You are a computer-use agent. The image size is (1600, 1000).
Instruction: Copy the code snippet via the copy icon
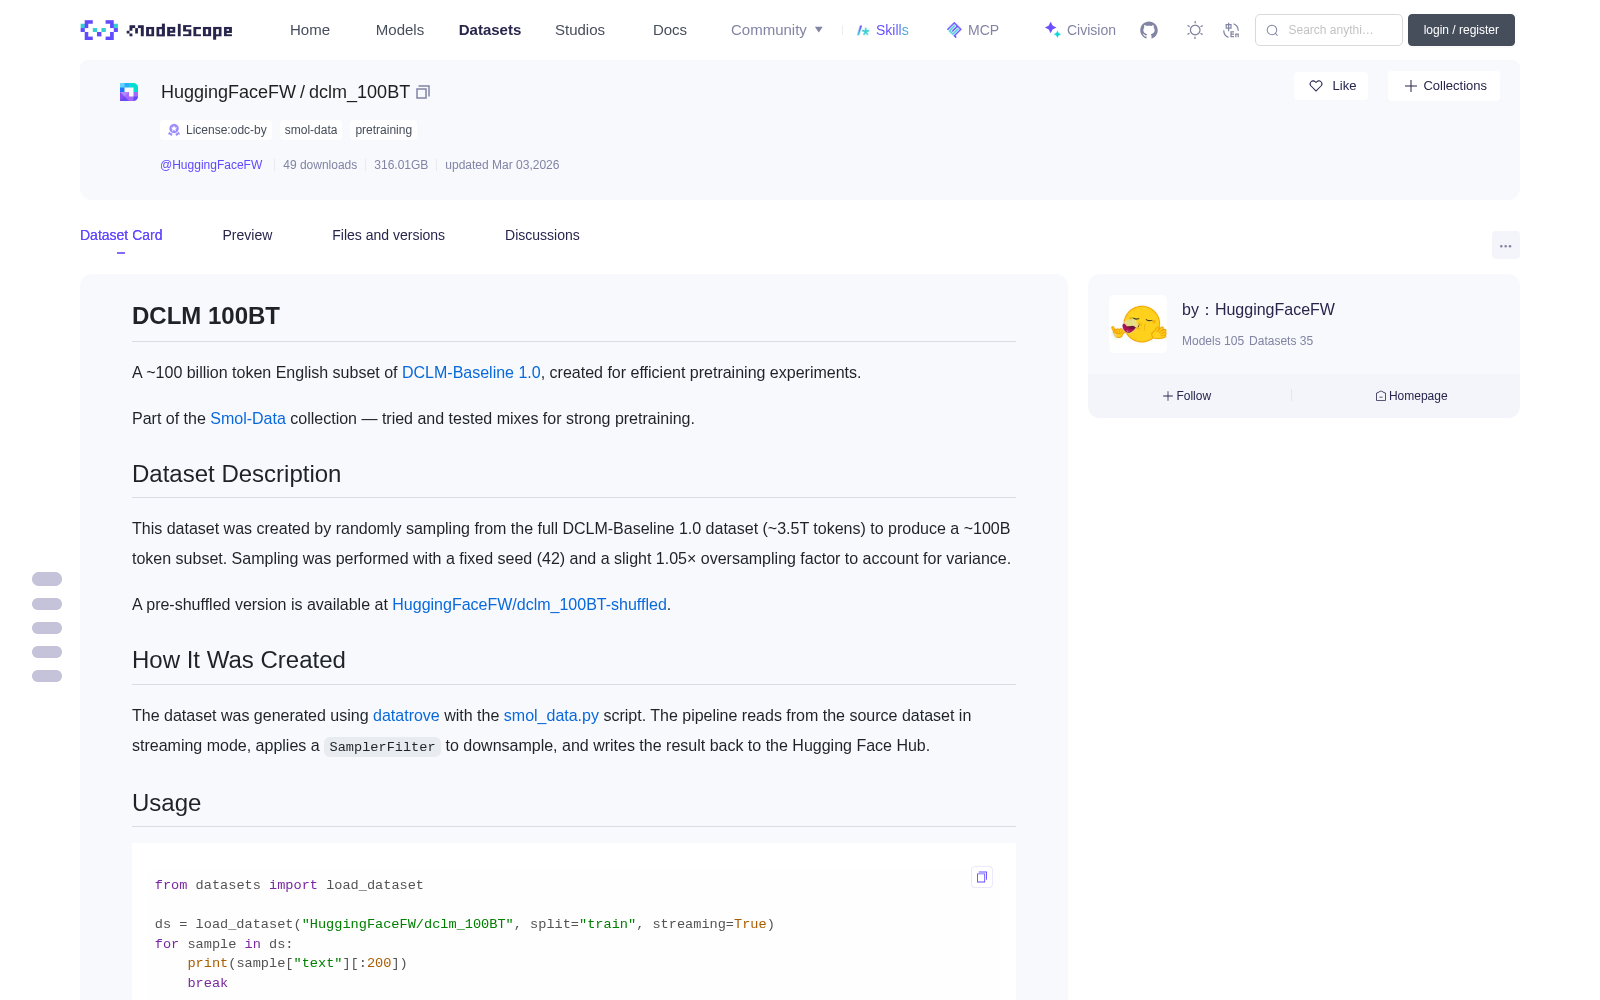[x=982, y=877]
